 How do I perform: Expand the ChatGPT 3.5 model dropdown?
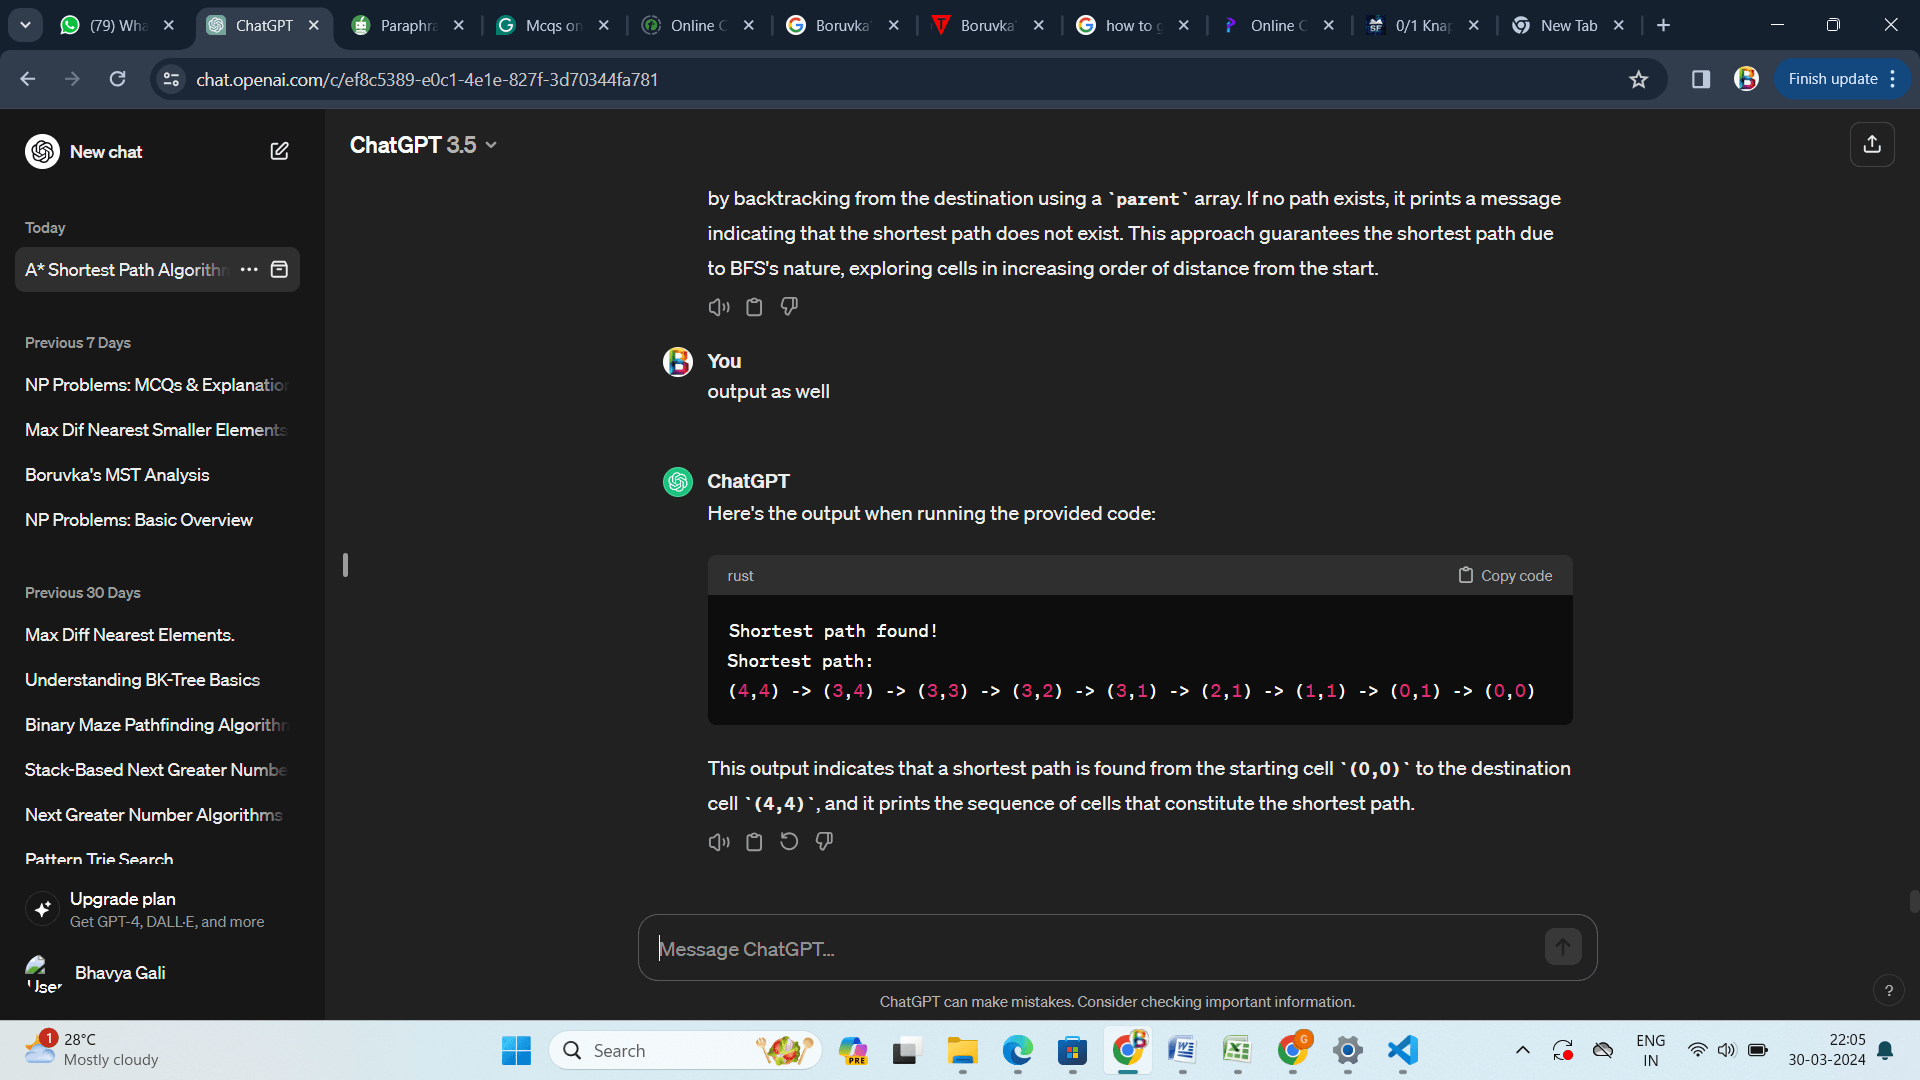pos(423,145)
